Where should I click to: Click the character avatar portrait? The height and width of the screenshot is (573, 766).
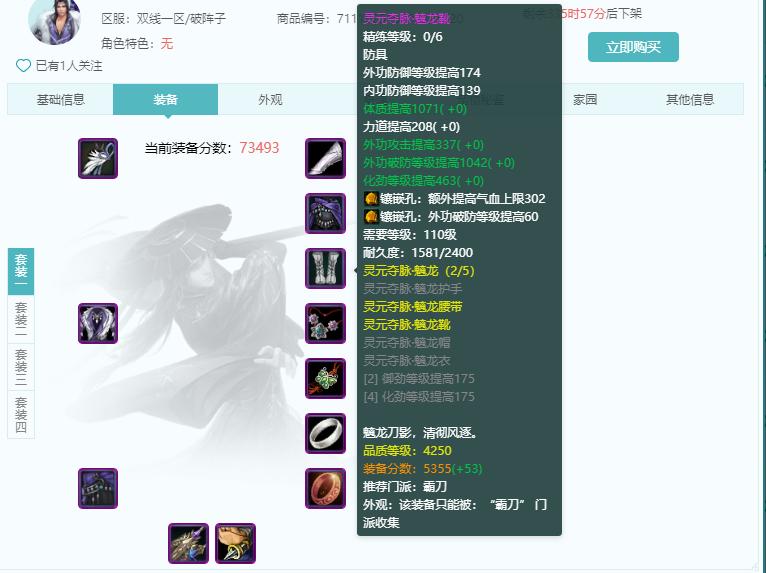55,21
